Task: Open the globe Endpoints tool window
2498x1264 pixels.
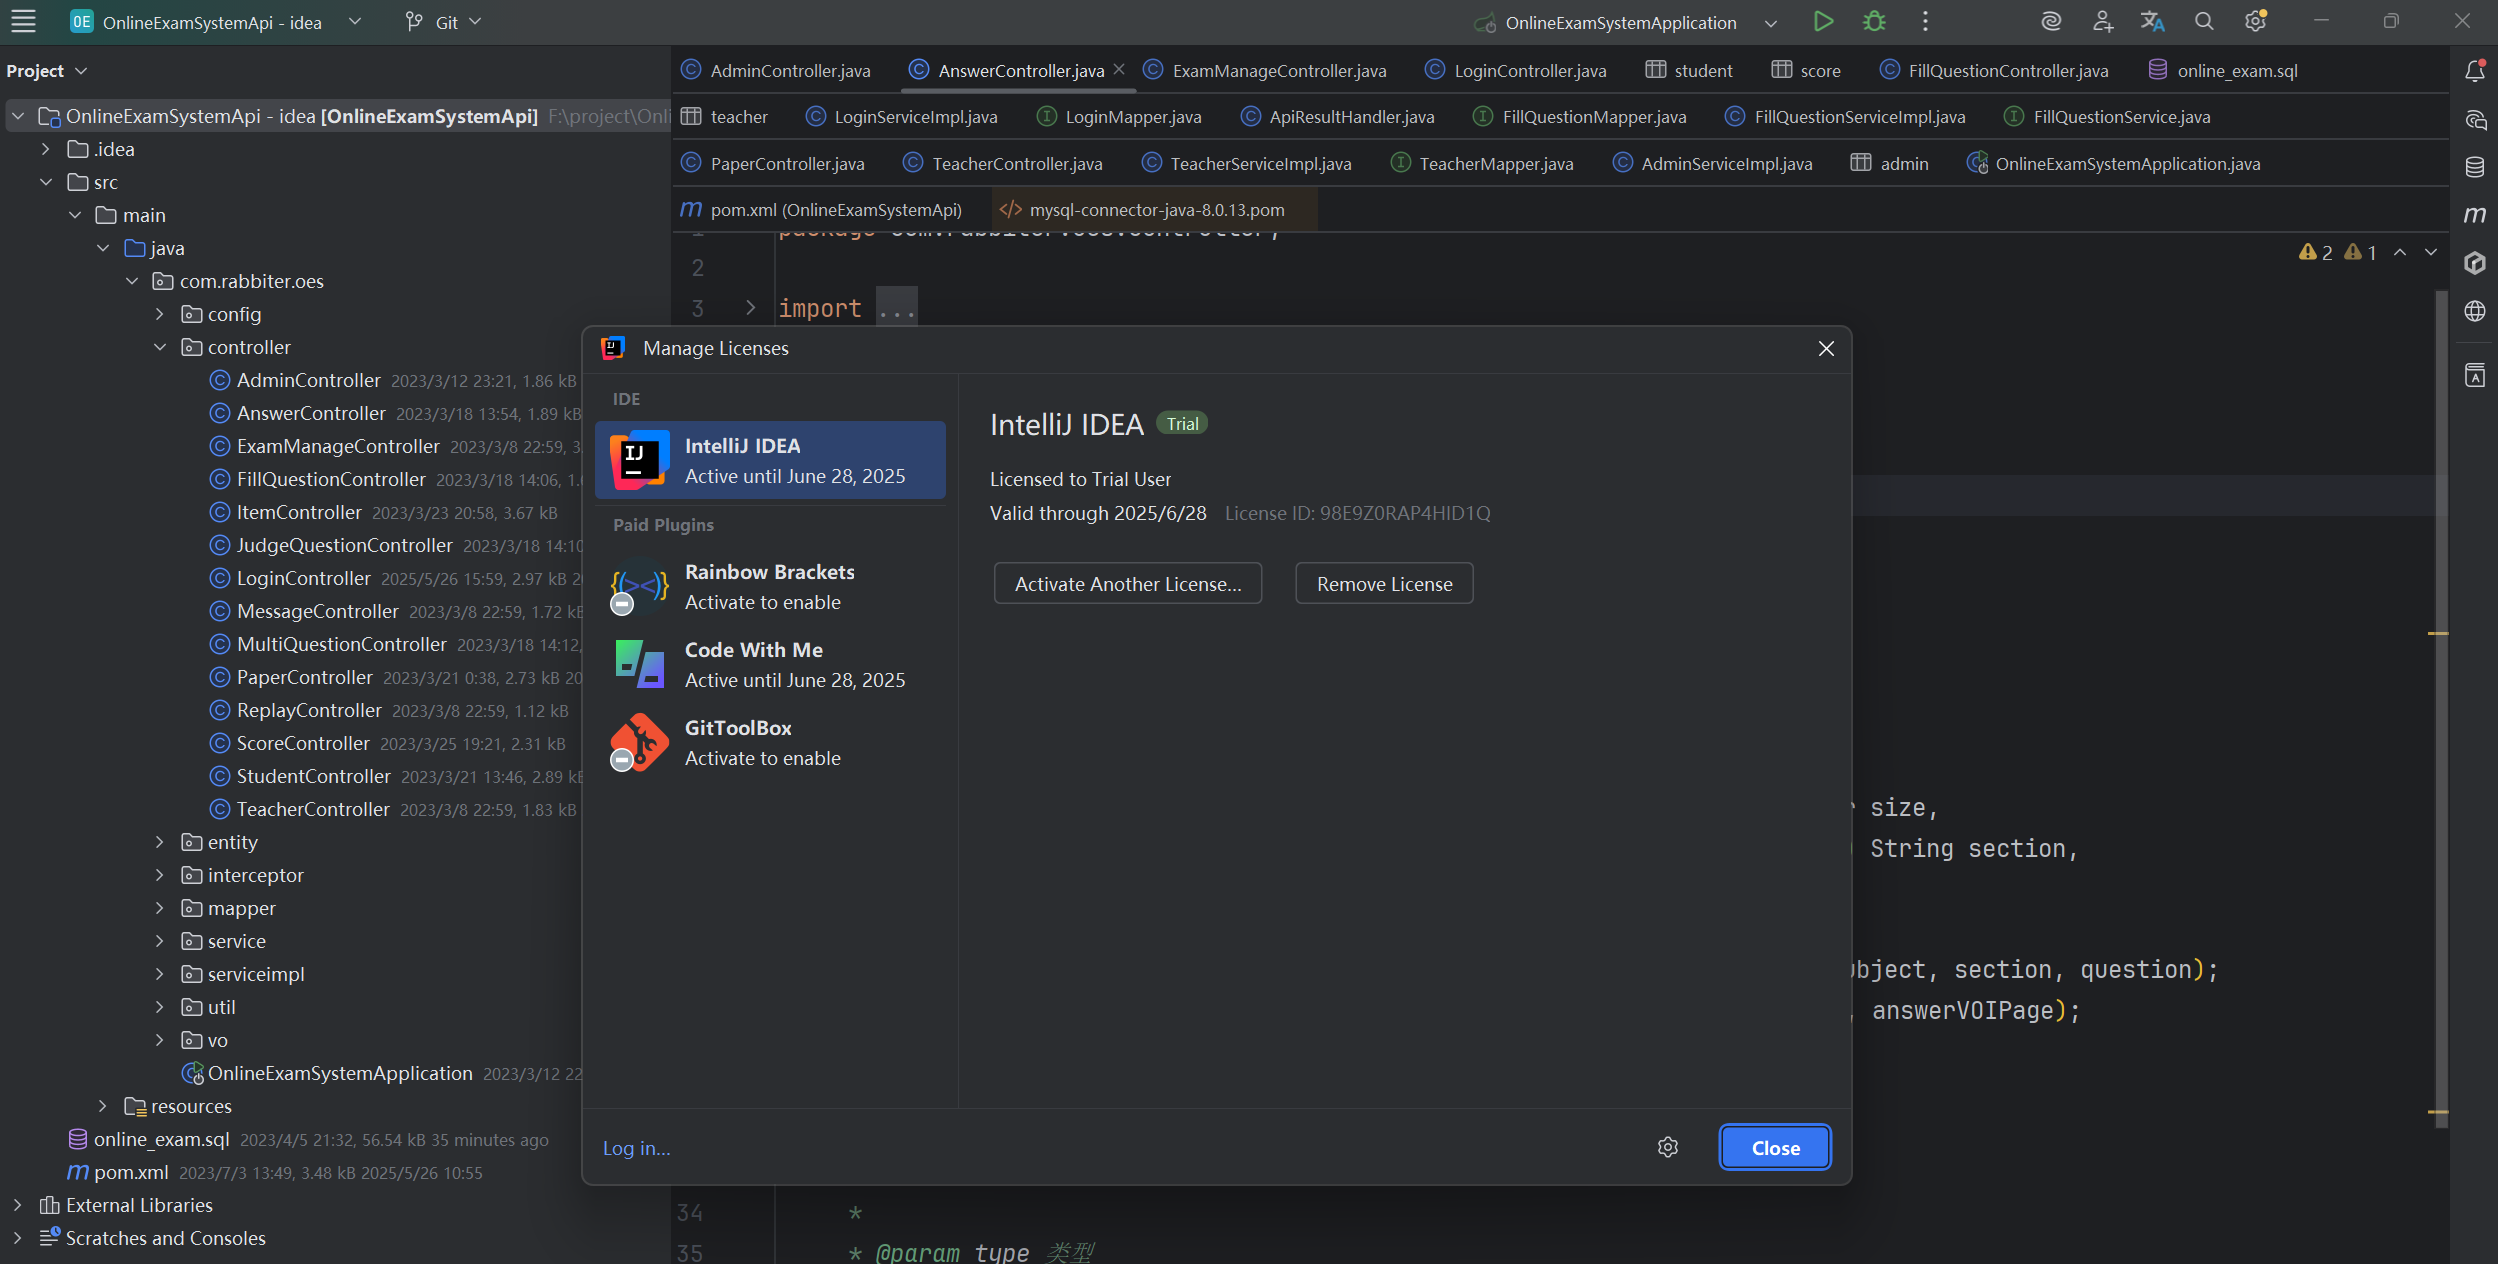Action: point(2475,311)
